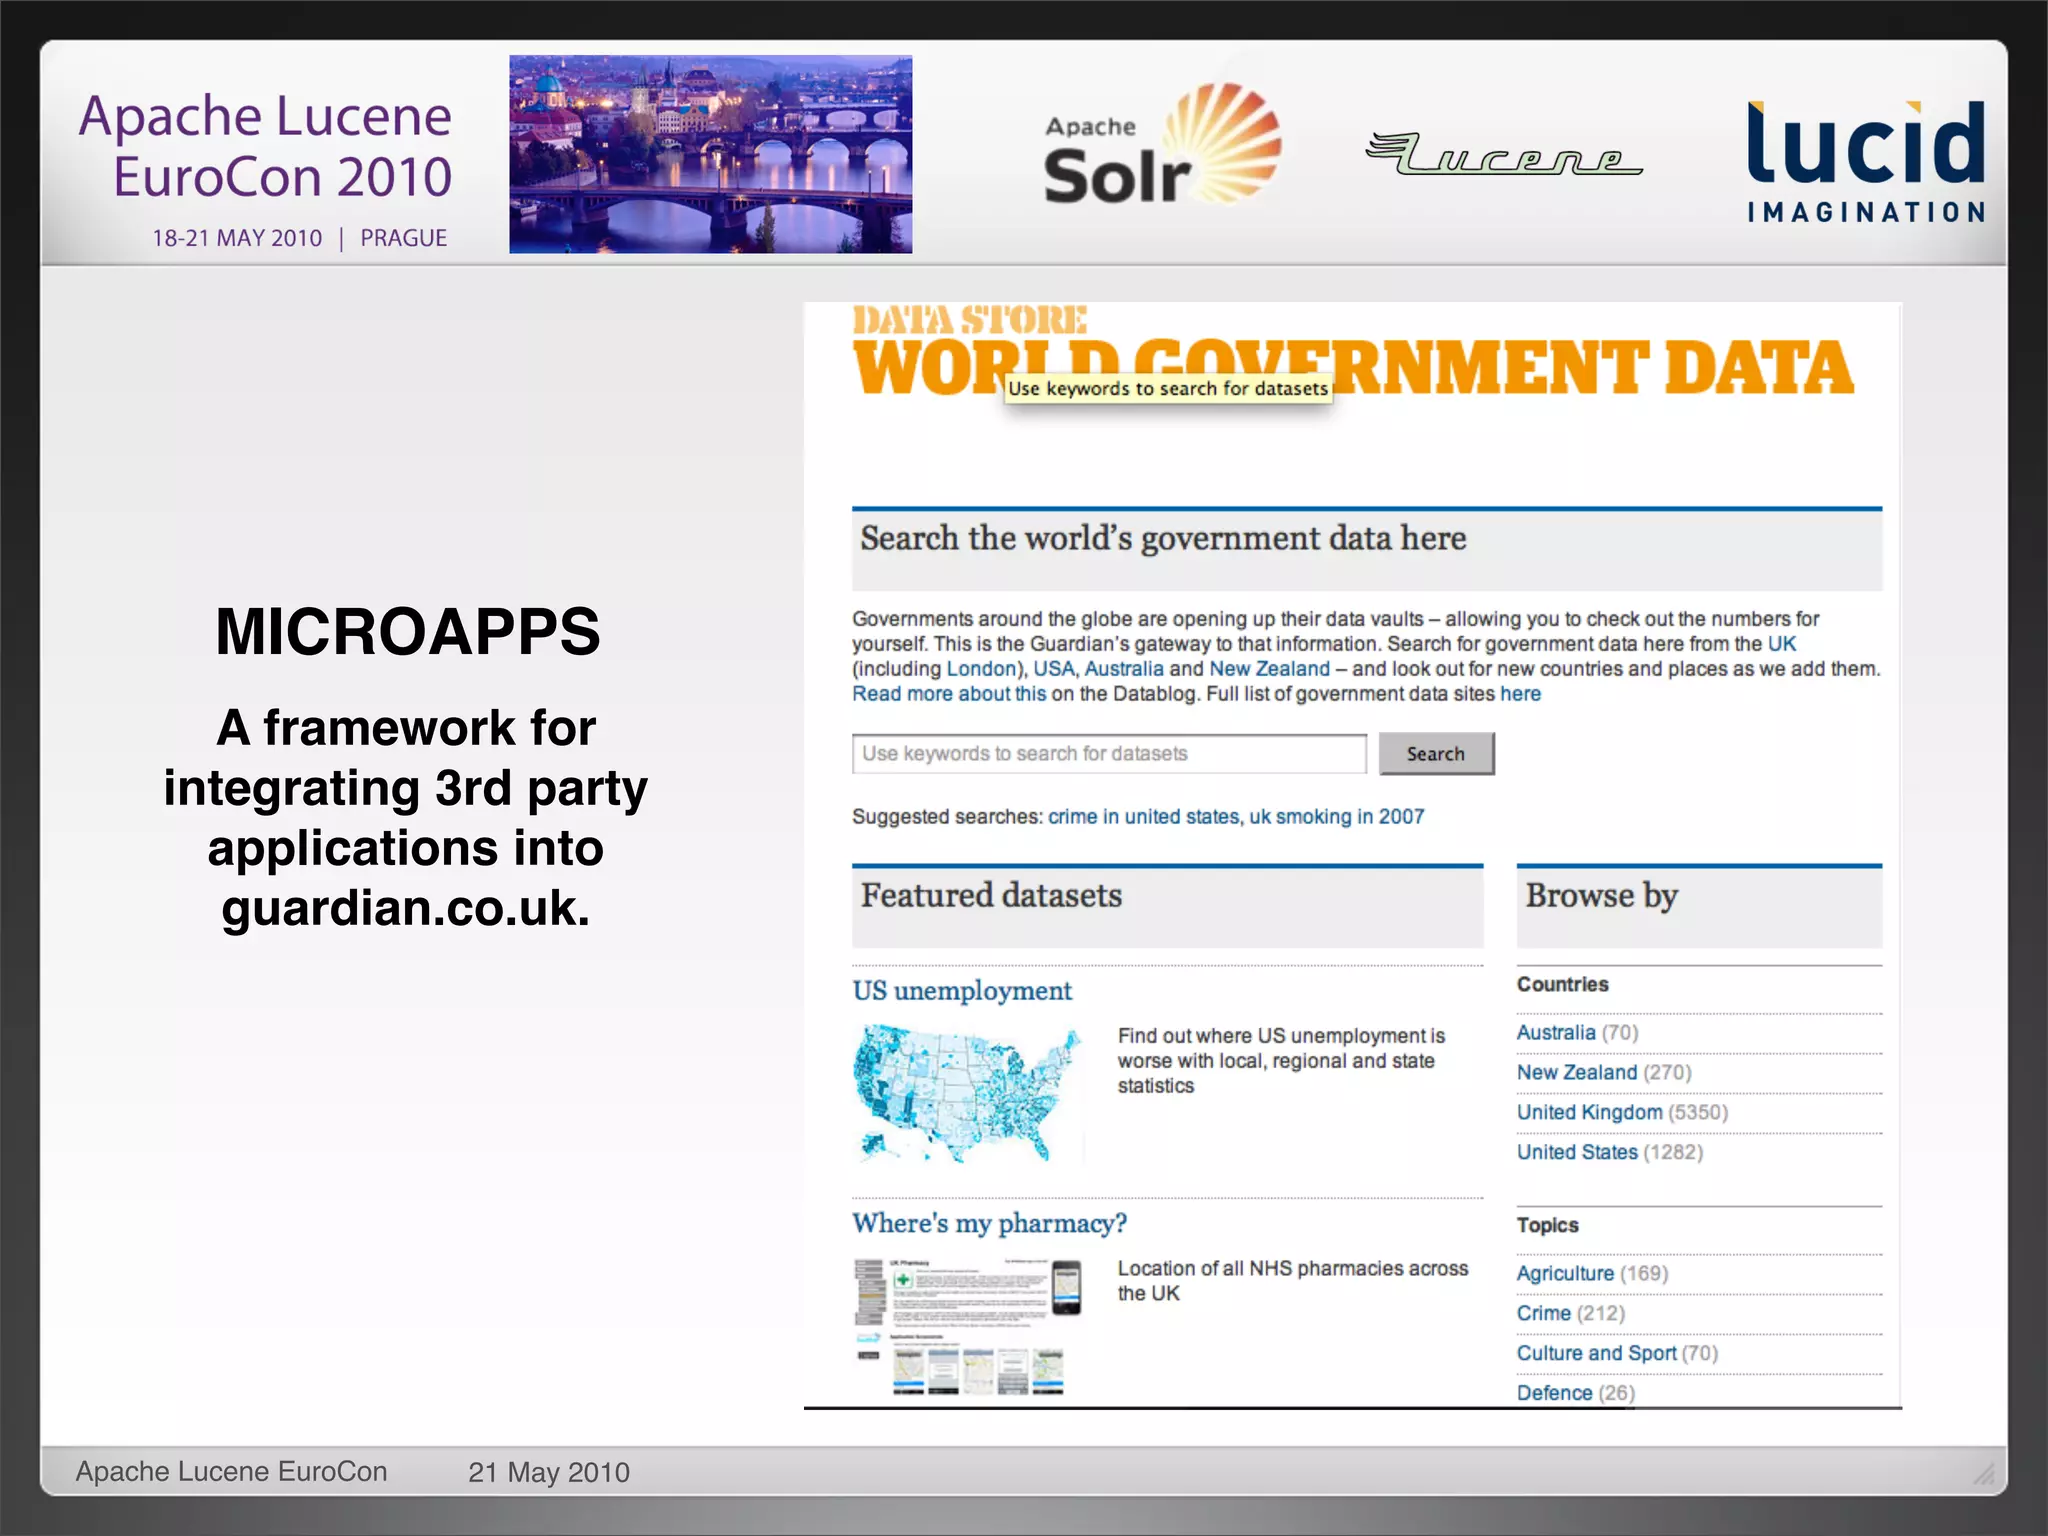This screenshot has height=1536, width=2048.
Task: Click the US unemployment map thumbnail
Action: pyautogui.click(x=967, y=1092)
